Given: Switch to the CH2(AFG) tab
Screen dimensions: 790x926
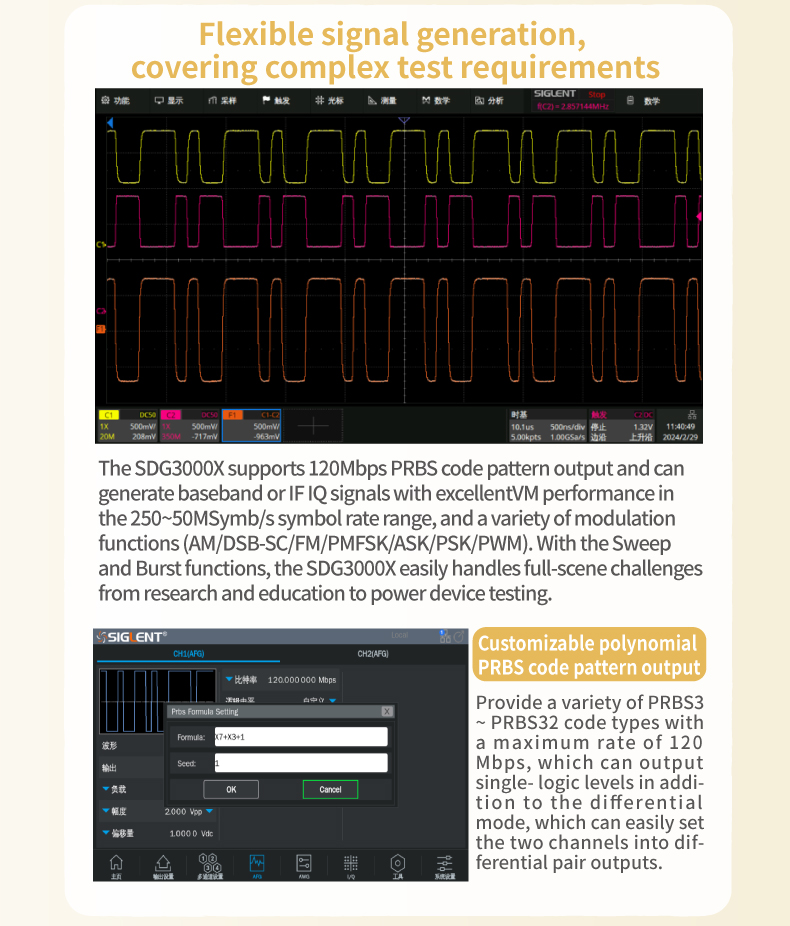Looking at the screenshot, I should click(372, 654).
